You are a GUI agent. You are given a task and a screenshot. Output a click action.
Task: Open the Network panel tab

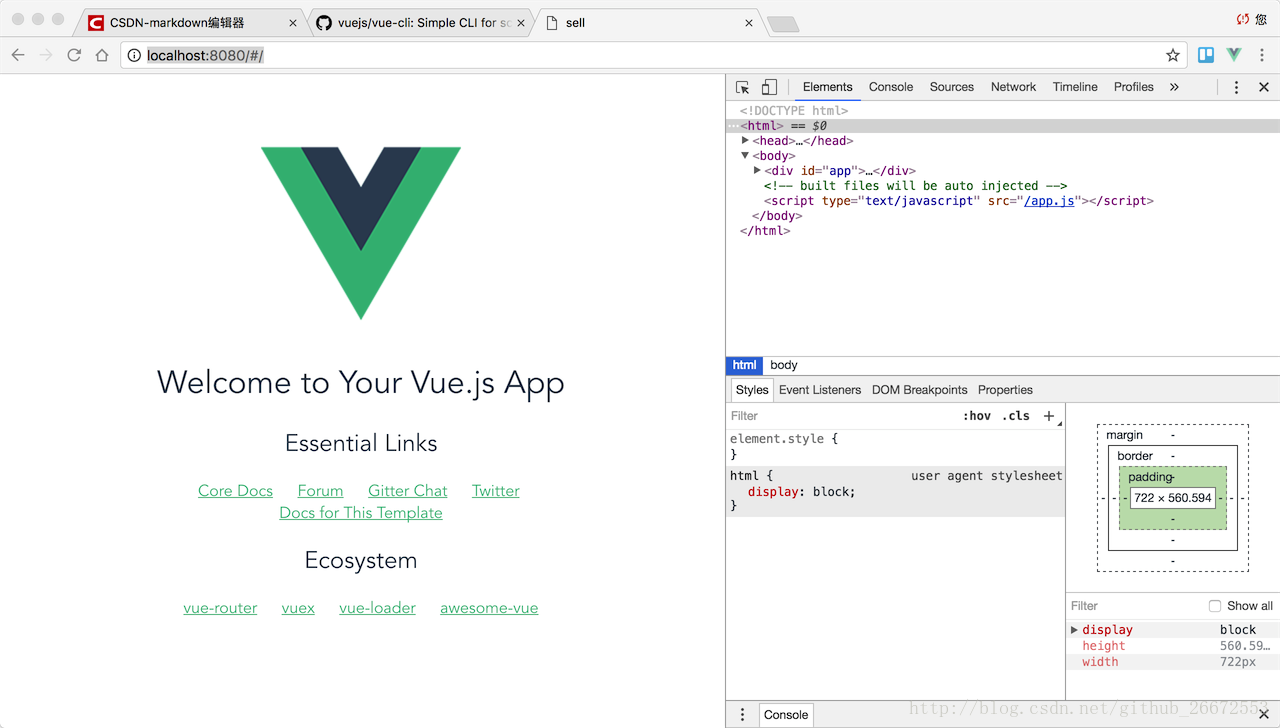(x=1013, y=87)
